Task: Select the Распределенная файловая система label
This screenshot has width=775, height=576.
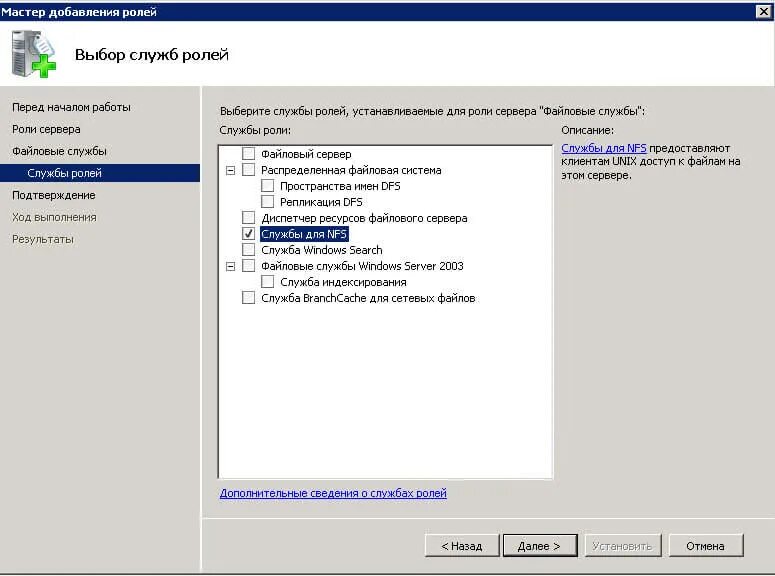Action: (351, 170)
